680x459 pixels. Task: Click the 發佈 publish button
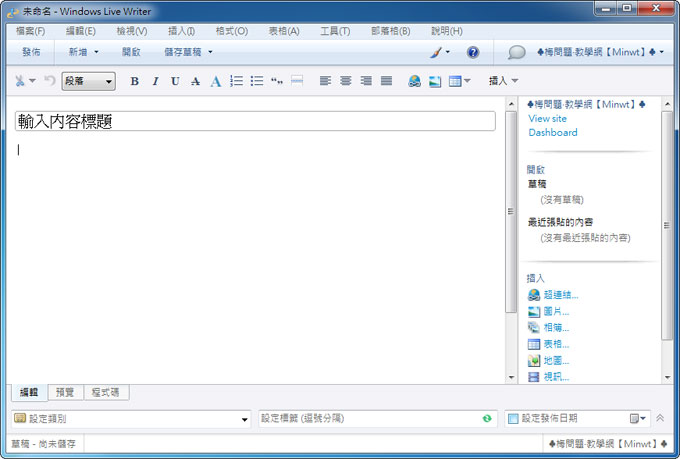(x=31, y=52)
